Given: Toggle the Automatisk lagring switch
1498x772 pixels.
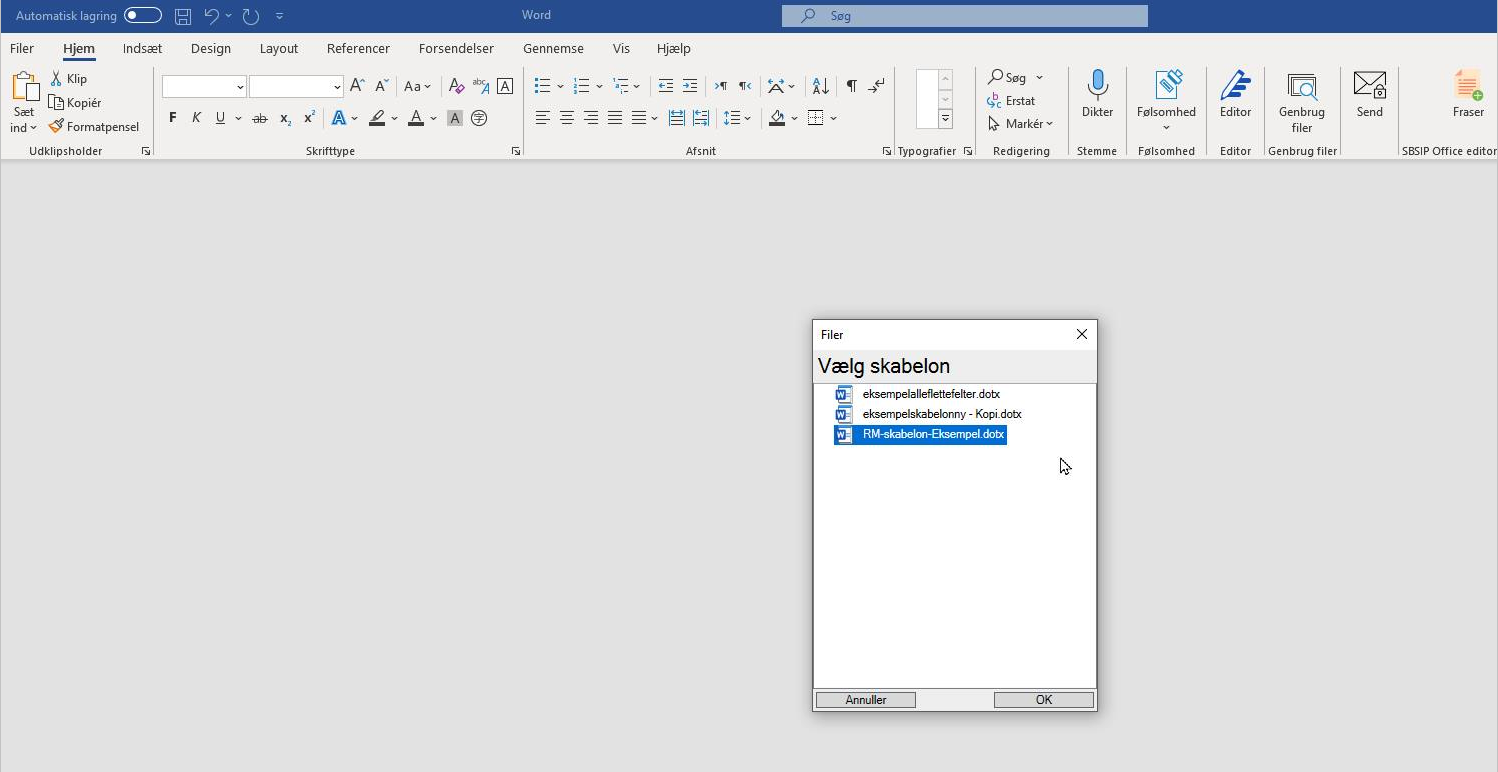Looking at the screenshot, I should [x=143, y=16].
